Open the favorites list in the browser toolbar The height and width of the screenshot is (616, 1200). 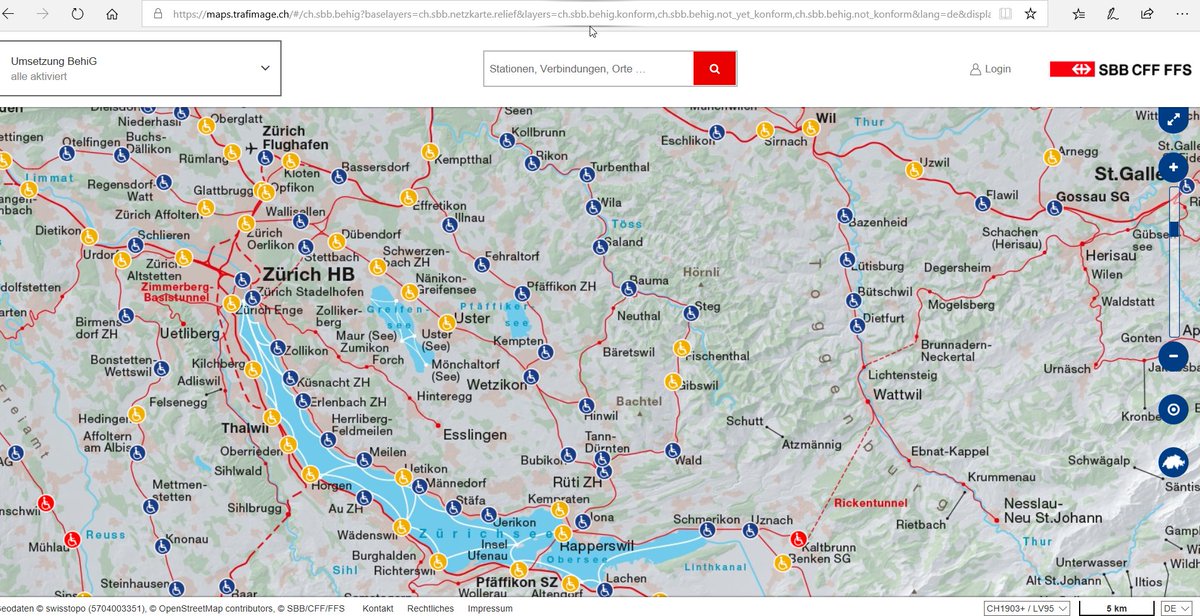point(1078,14)
